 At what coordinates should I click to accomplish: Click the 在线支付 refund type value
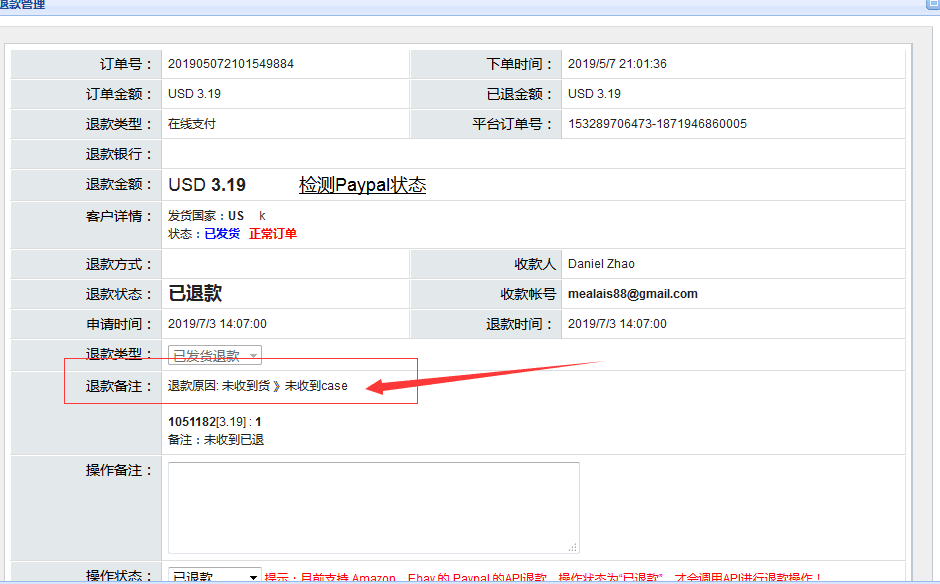(x=192, y=124)
